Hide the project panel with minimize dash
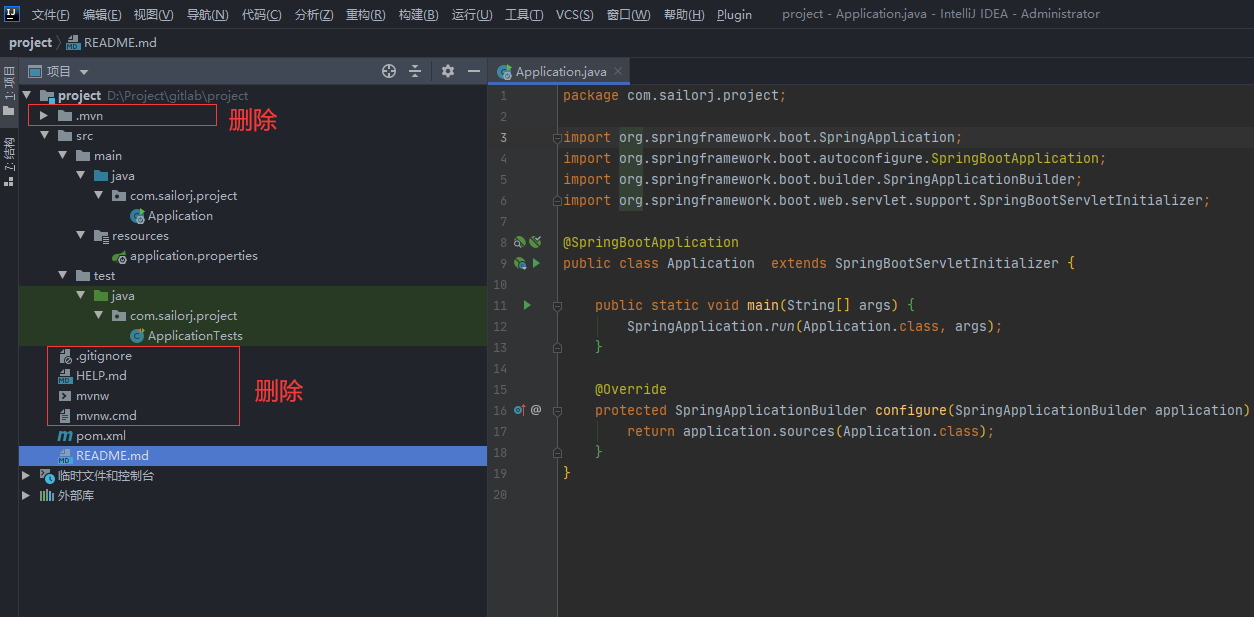The image size is (1254, 617). pyautogui.click(x=474, y=71)
